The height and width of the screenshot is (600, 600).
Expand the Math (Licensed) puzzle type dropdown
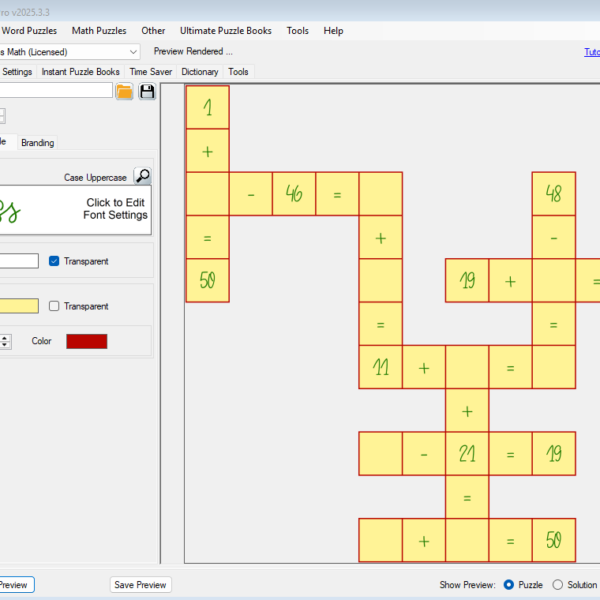(x=133, y=51)
